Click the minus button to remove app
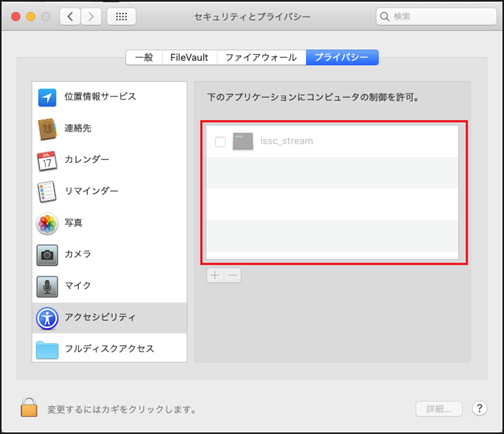Screen dimensions: 504x434 [x=233, y=275]
